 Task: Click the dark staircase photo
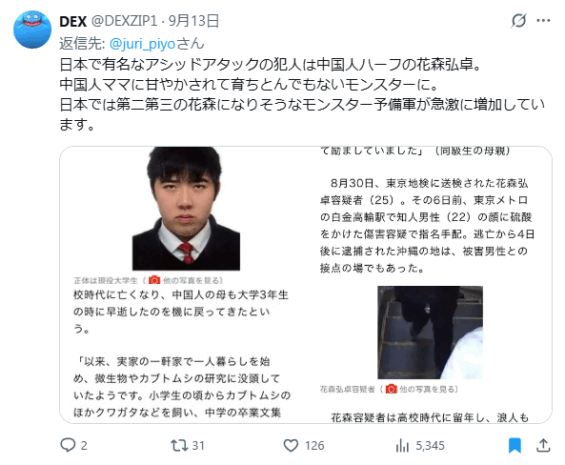tap(430, 332)
